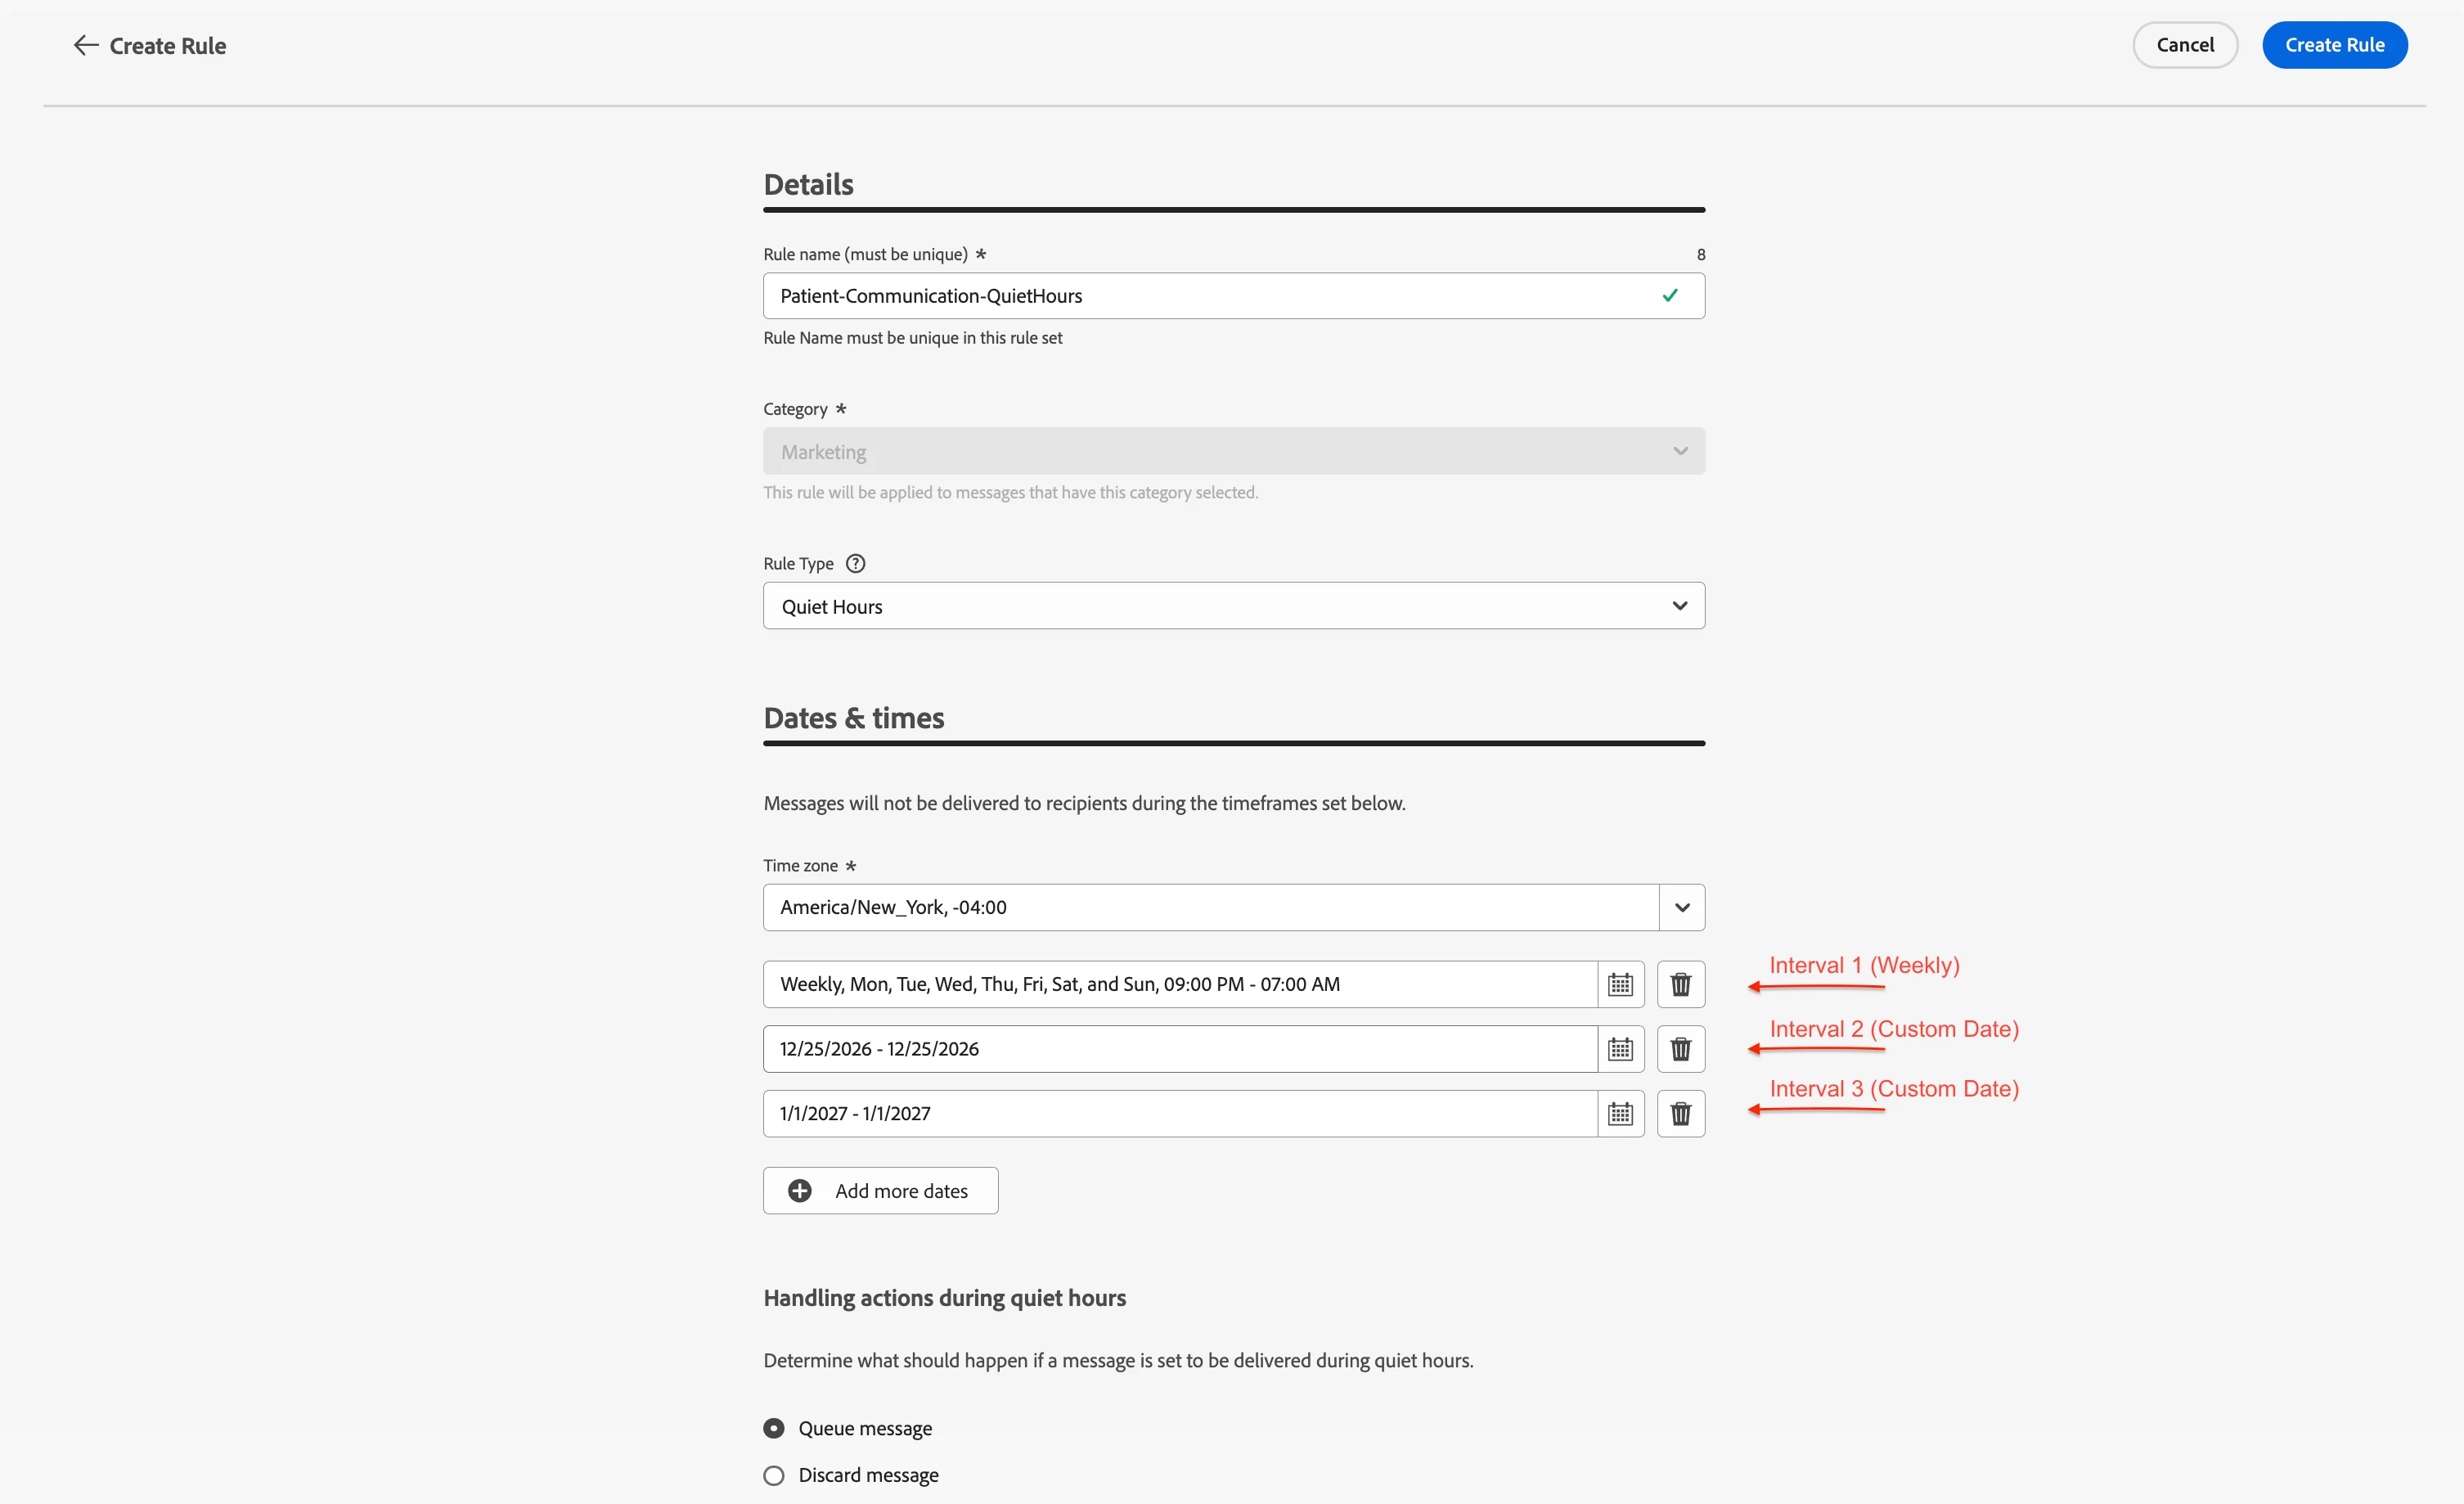This screenshot has height=1504, width=2464.
Task: Click the plus icon in Add more dates
Action: pyautogui.click(x=800, y=1191)
